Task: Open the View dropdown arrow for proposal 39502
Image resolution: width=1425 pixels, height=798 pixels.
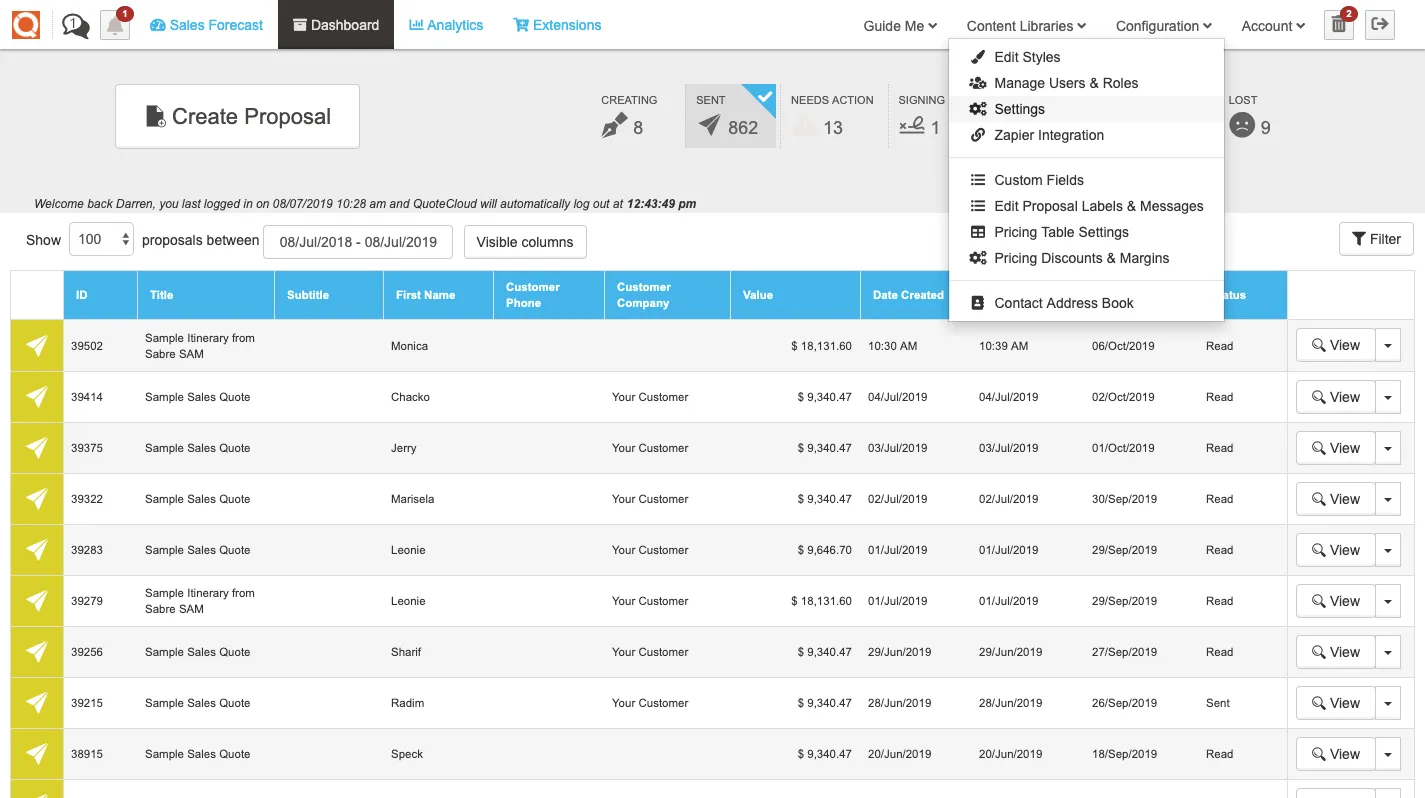Action: click(1387, 345)
